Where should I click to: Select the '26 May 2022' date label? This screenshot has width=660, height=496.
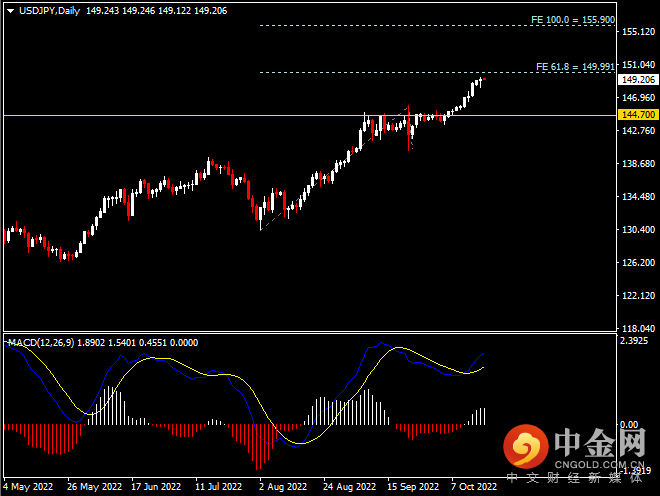(94, 487)
